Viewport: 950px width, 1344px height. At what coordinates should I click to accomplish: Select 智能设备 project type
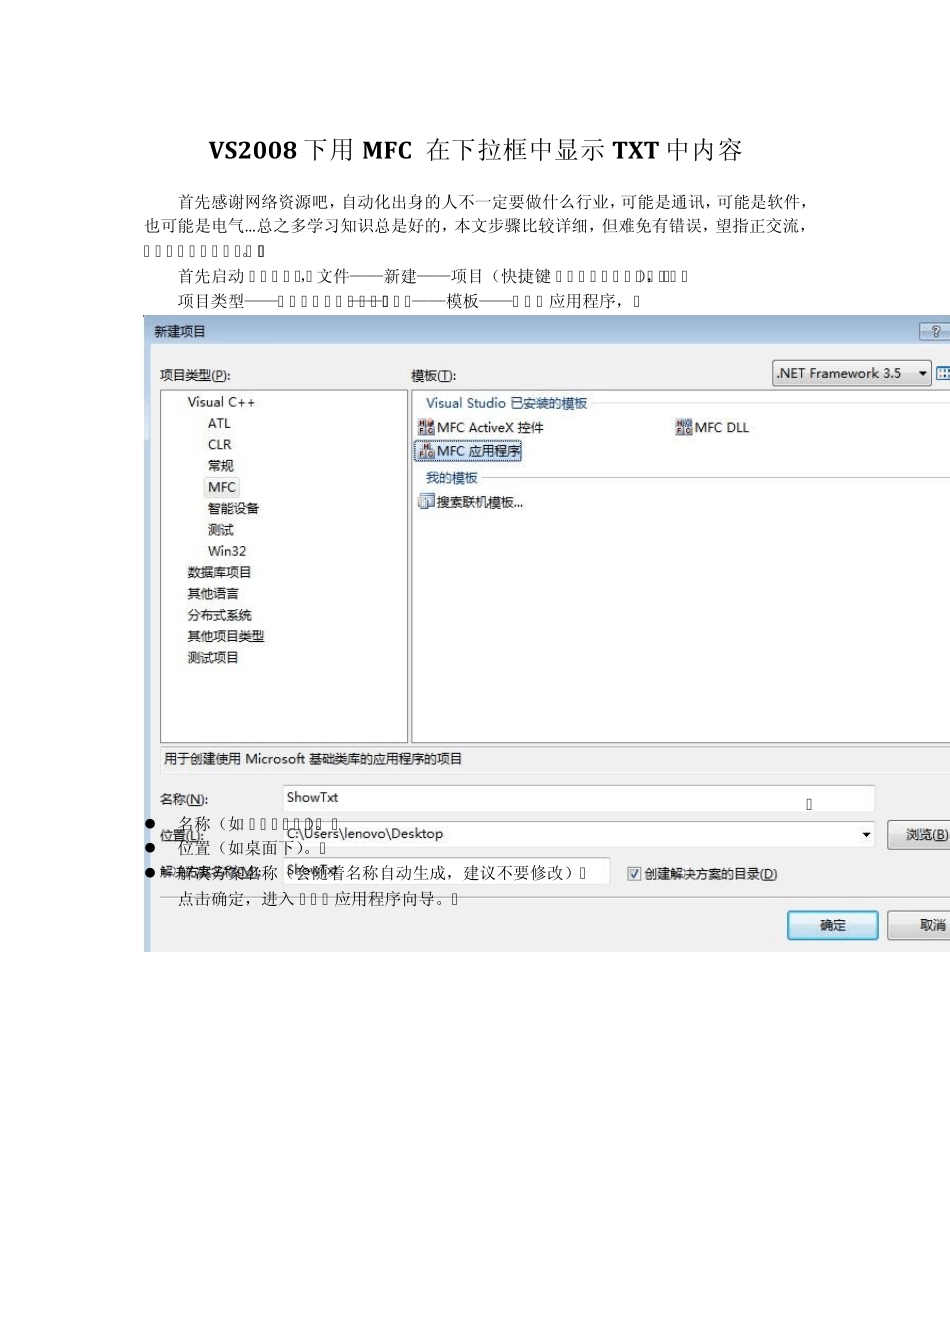pyautogui.click(x=233, y=508)
